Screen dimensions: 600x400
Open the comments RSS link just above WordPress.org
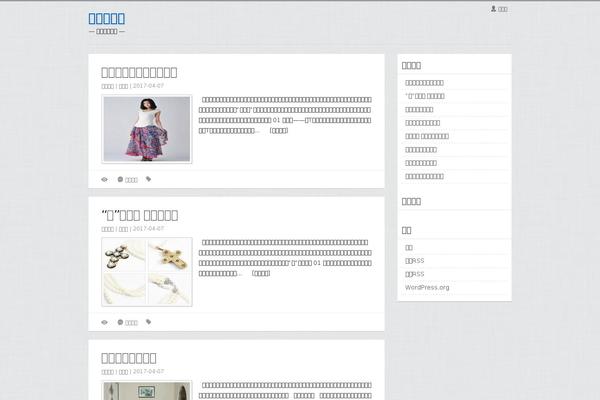coord(414,274)
